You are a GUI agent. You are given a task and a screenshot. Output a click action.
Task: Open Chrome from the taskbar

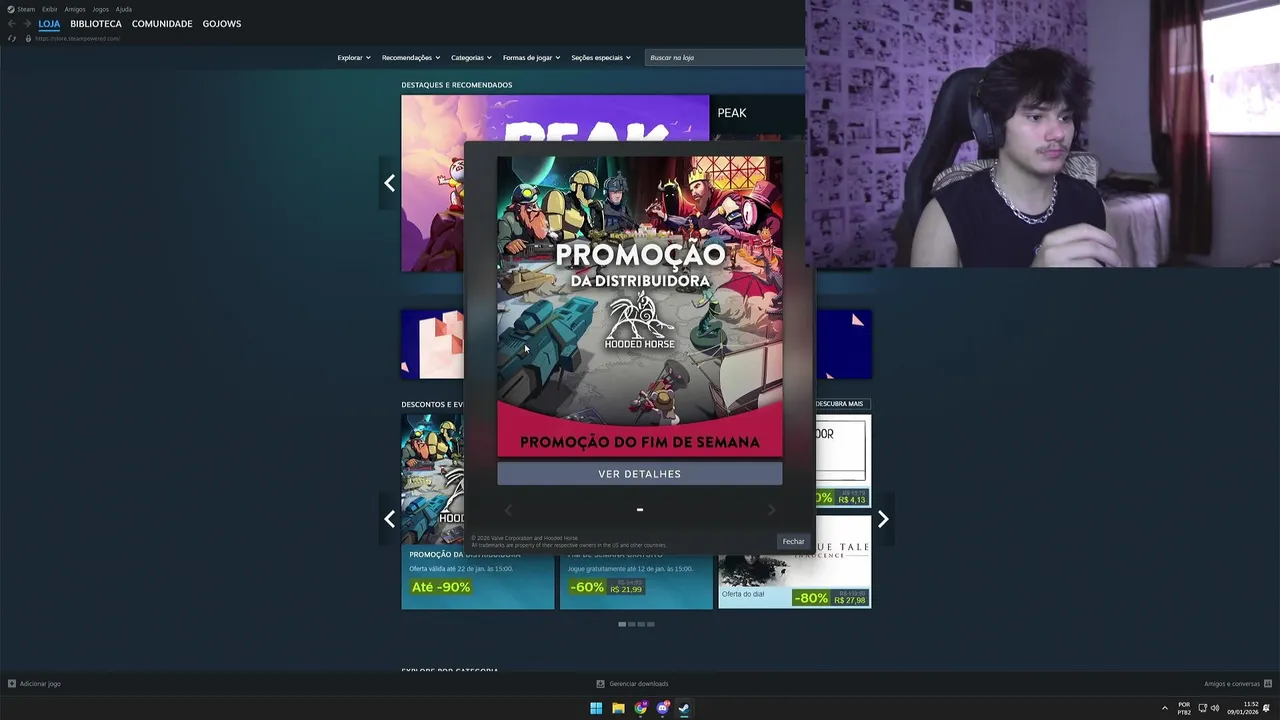640,708
